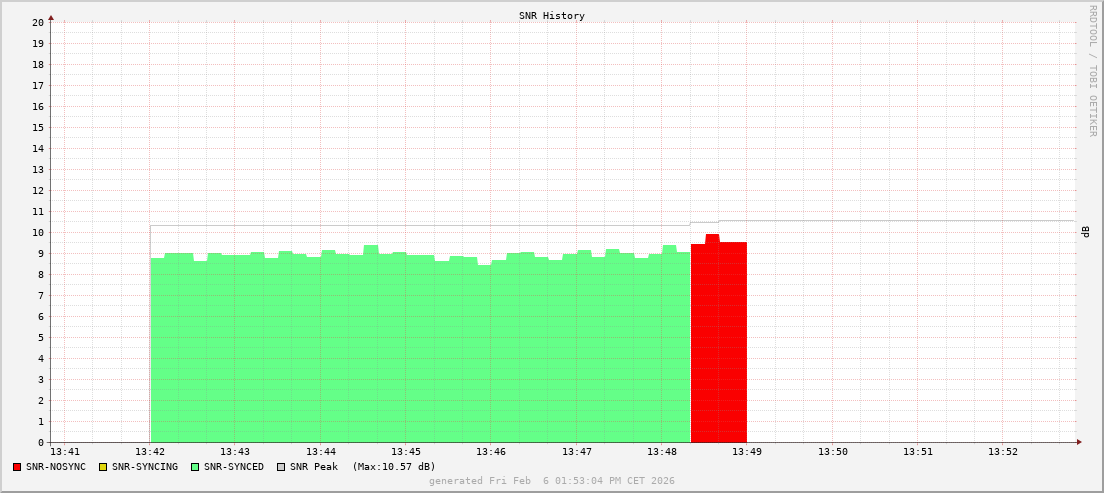Click the dB unit label on right side
Screen dimensions: 1104x493
pyautogui.click(x=1085, y=232)
